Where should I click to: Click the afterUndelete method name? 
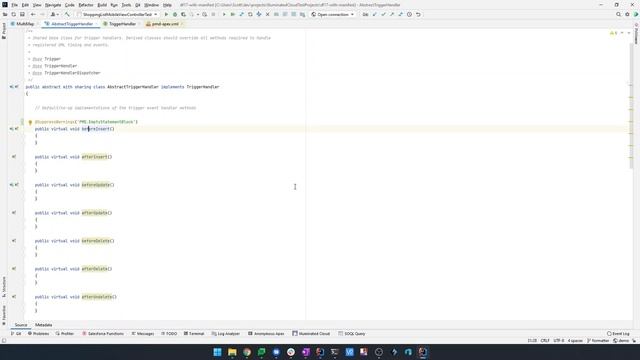[98, 297]
